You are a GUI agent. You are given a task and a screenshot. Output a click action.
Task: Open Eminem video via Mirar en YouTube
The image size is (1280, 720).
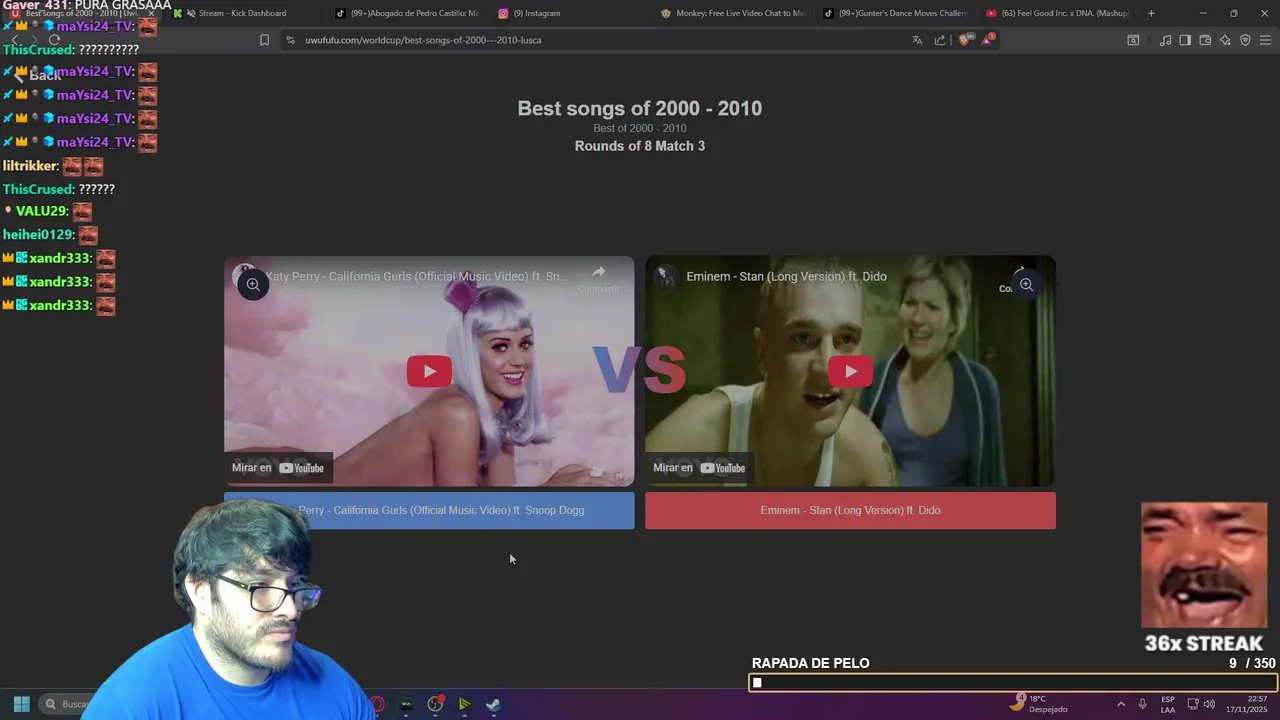[x=699, y=468]
